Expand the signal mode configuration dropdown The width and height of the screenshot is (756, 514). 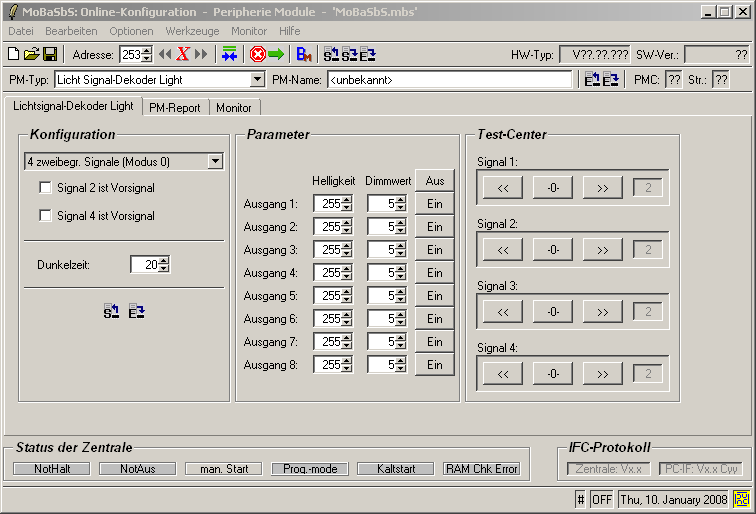pos(215,161)
